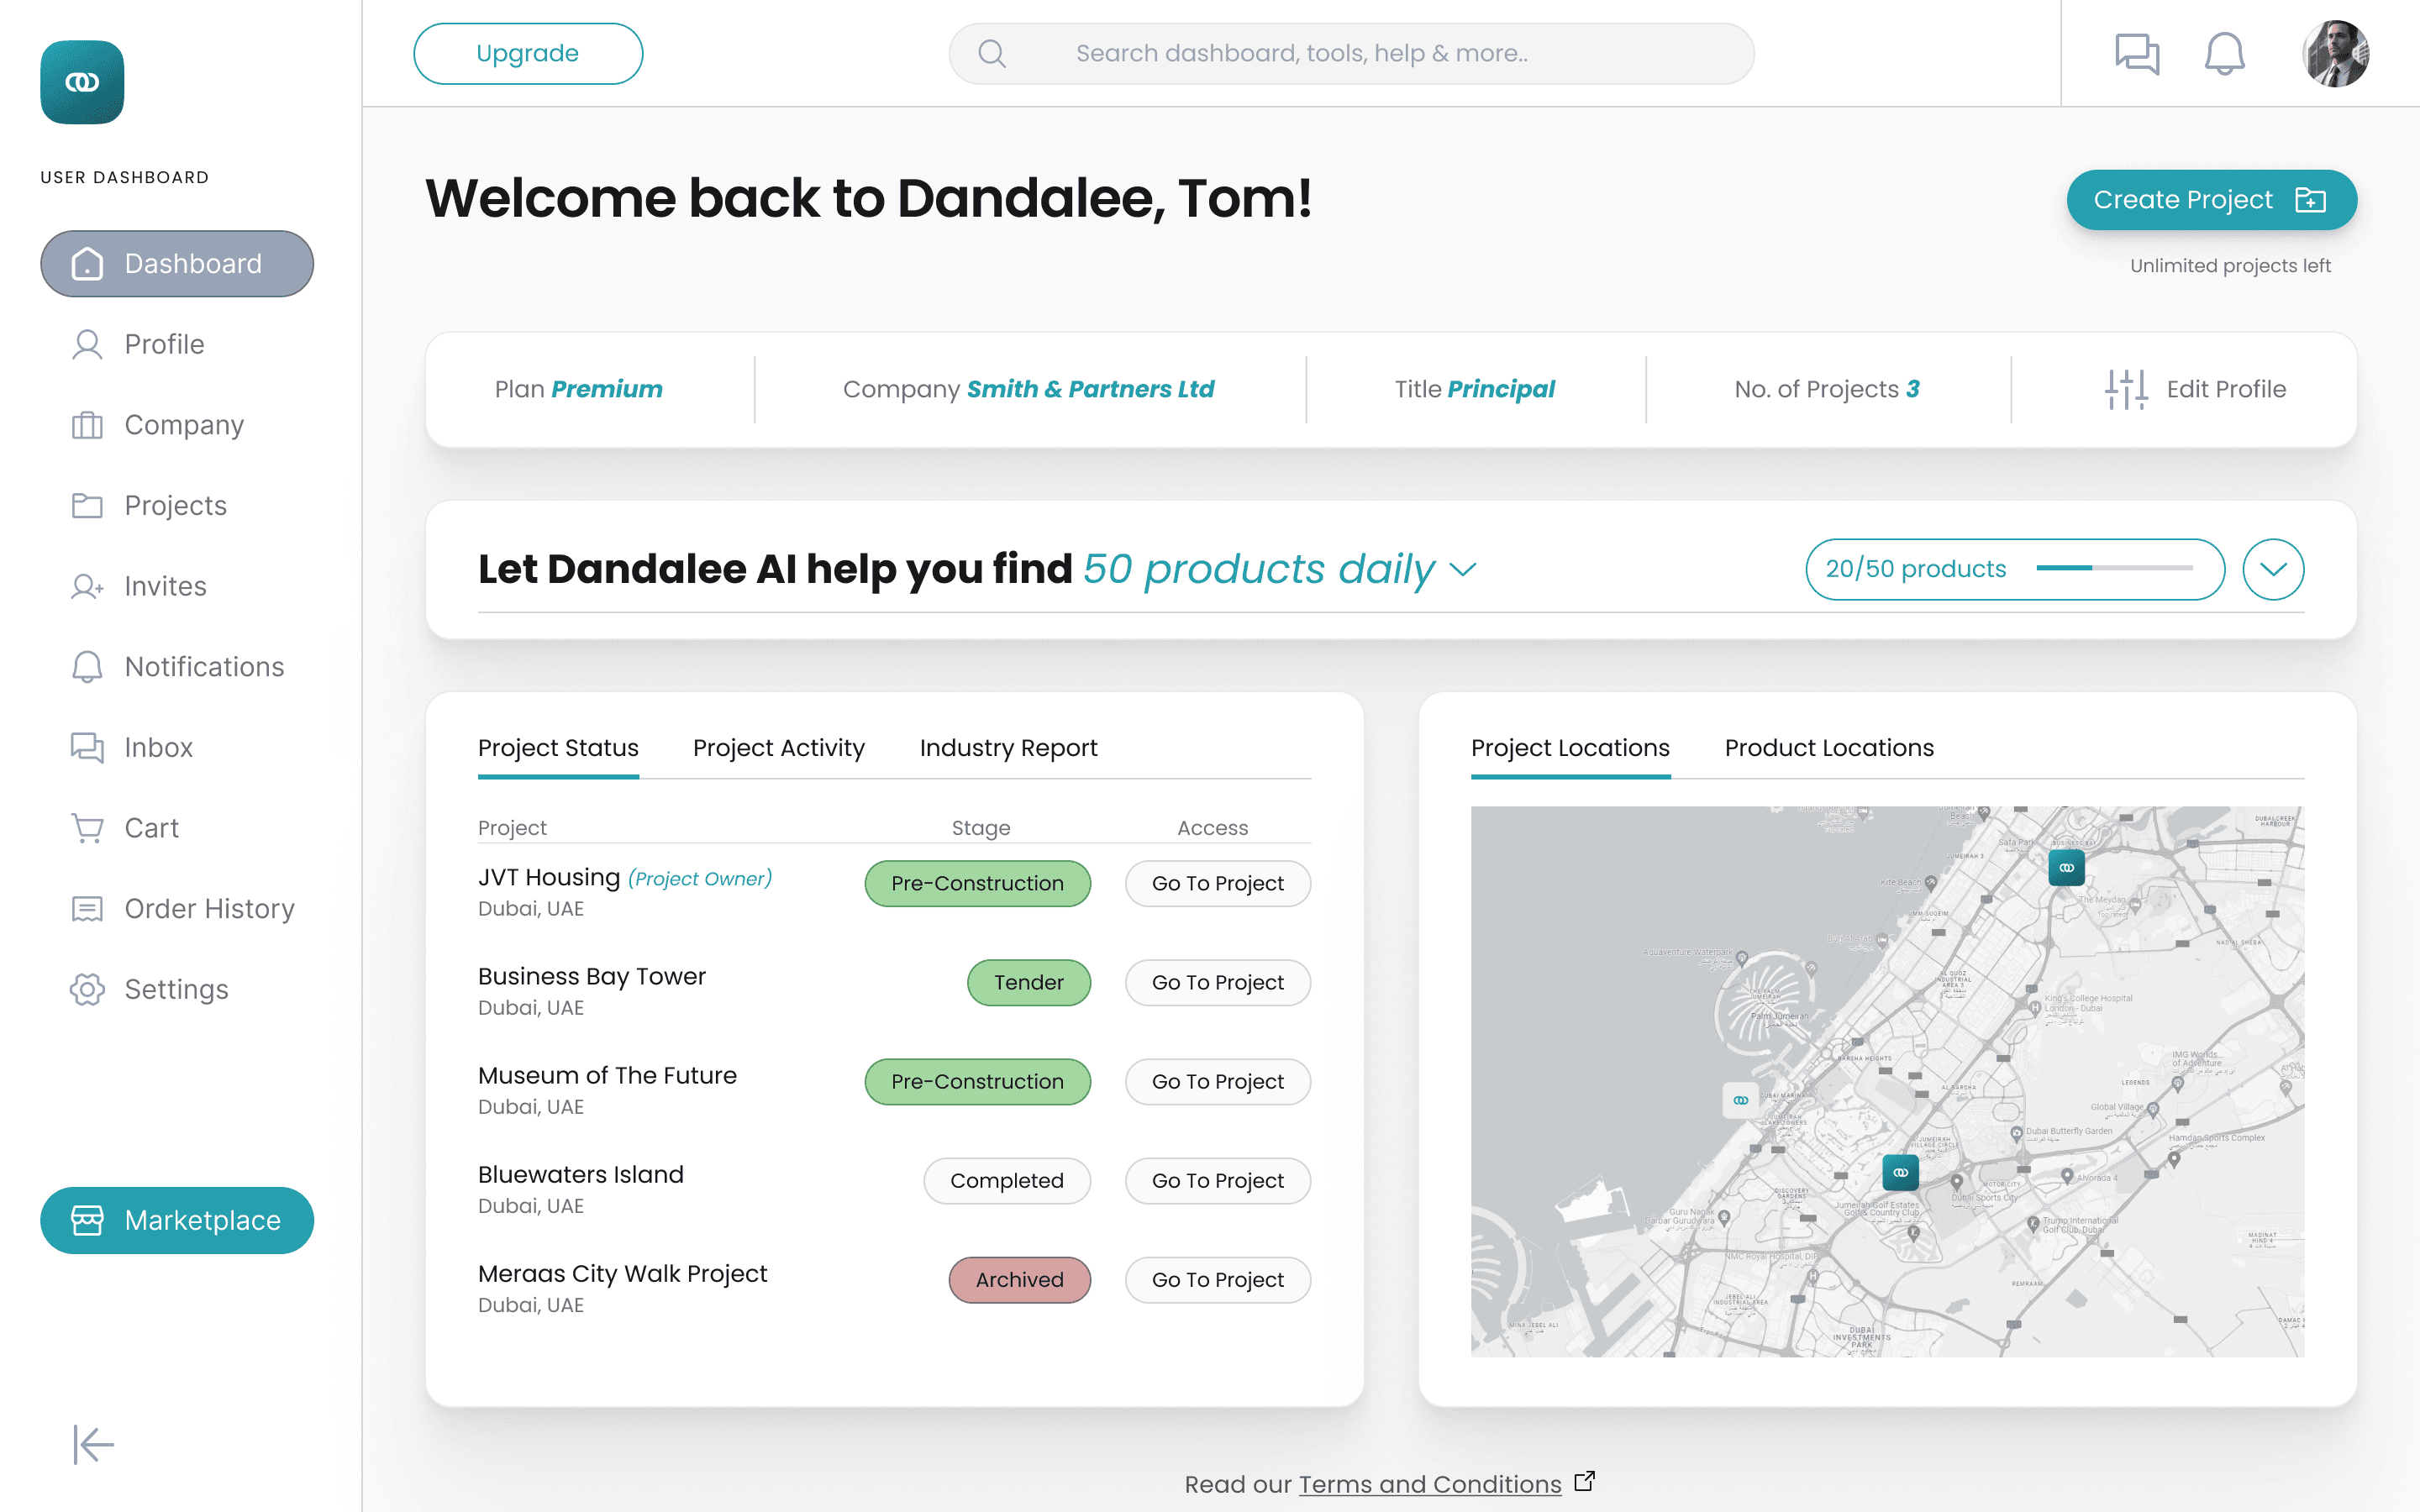Click the 20/50 products progress bar
Screen dimensions: 2420x1512
coord(2114,568)
